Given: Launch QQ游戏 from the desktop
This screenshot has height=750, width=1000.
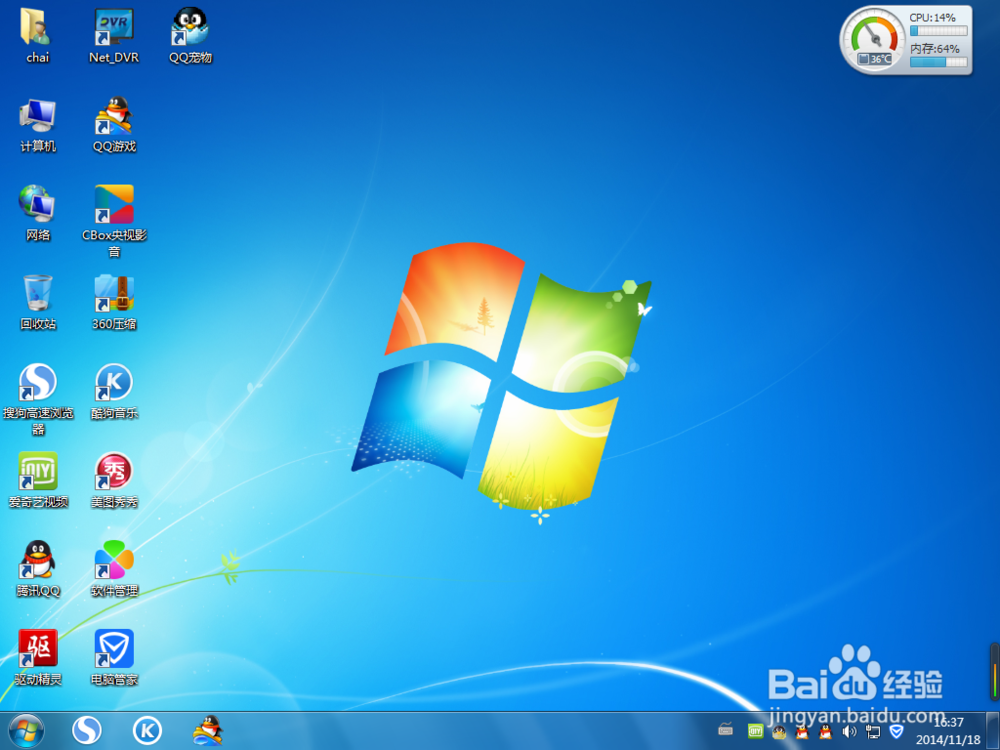Looking at the screenshot, I should [x=114, y=125].
